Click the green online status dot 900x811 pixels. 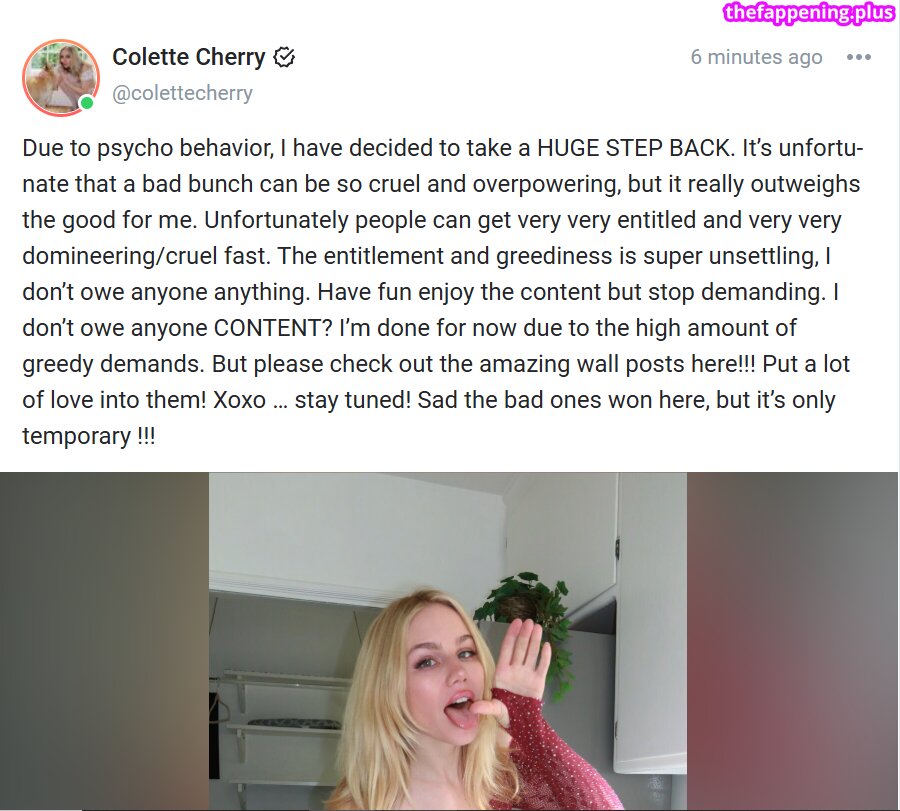[x=87, y=103]
